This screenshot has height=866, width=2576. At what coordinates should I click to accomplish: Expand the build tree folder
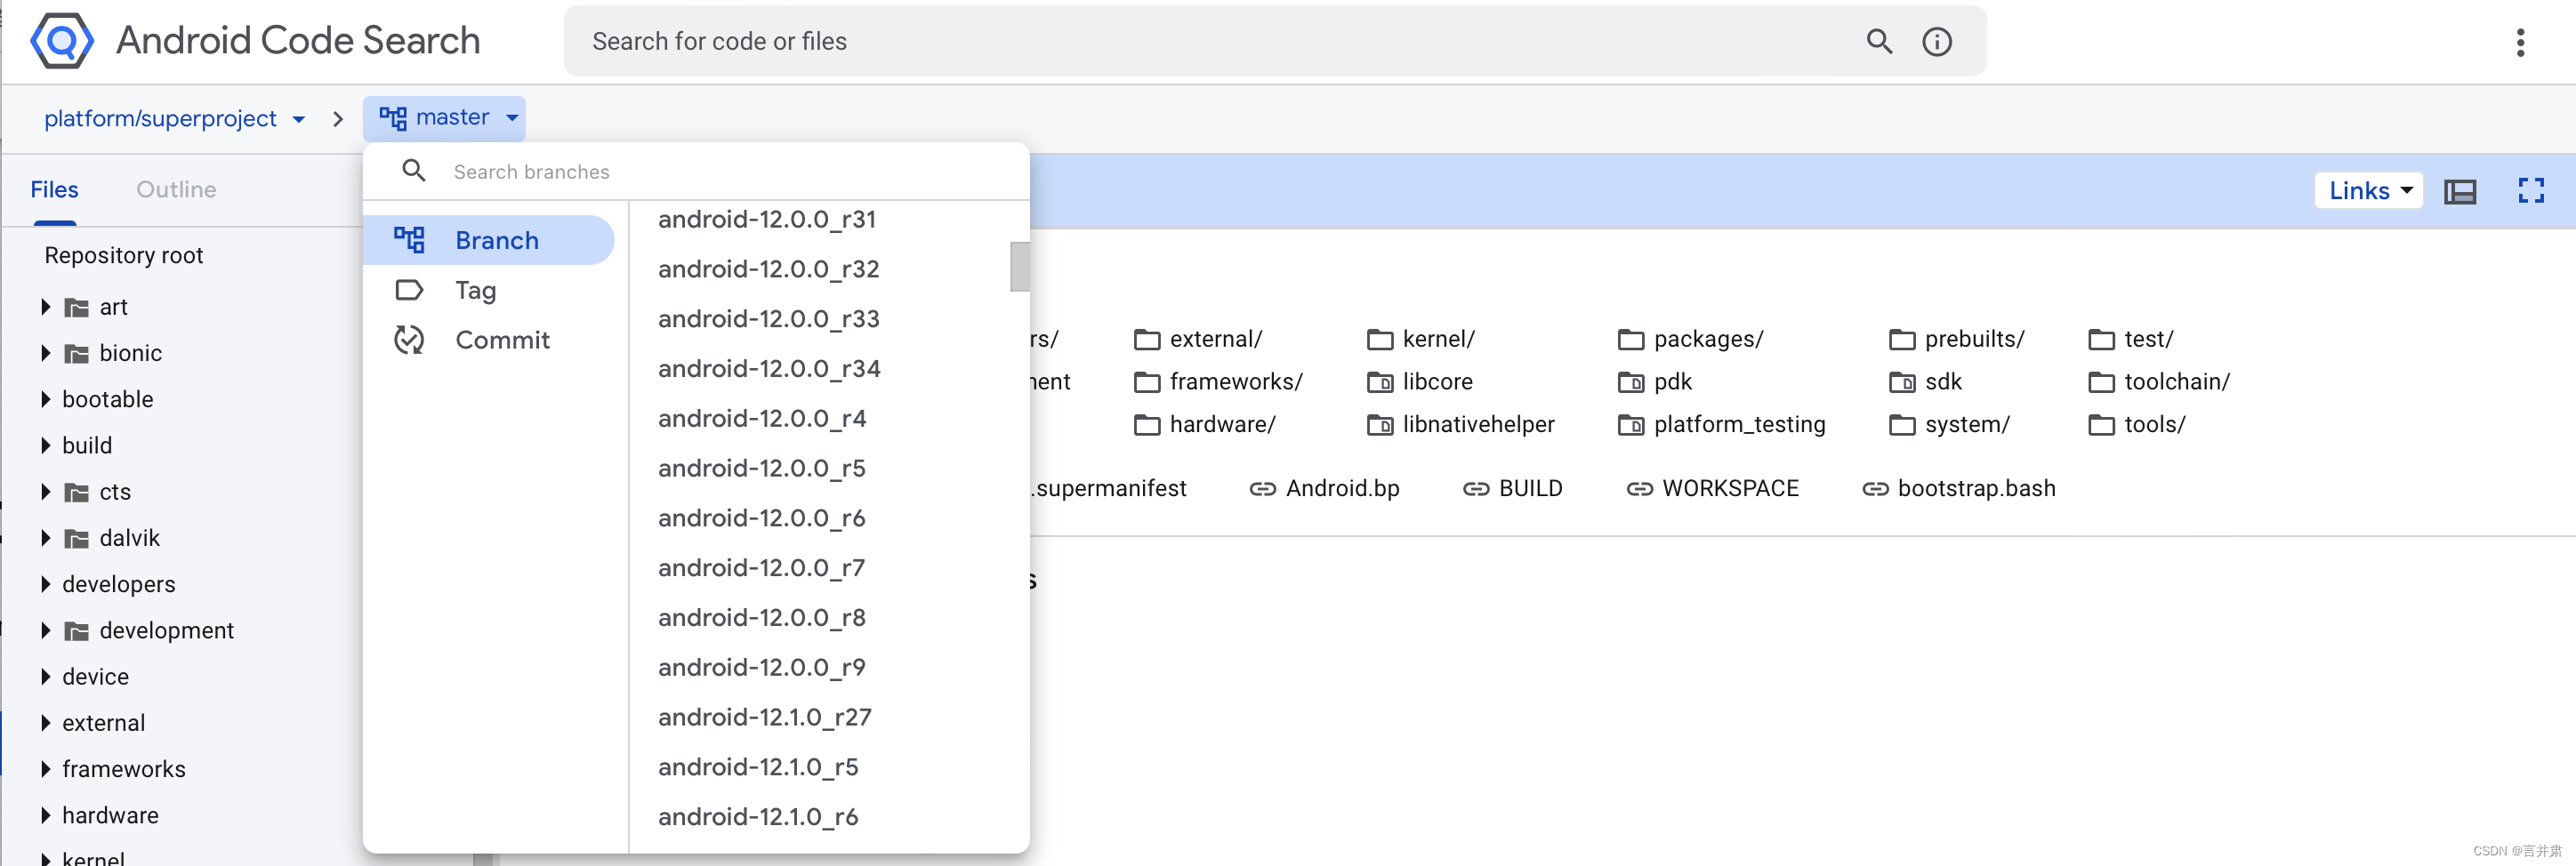[45, 445]
